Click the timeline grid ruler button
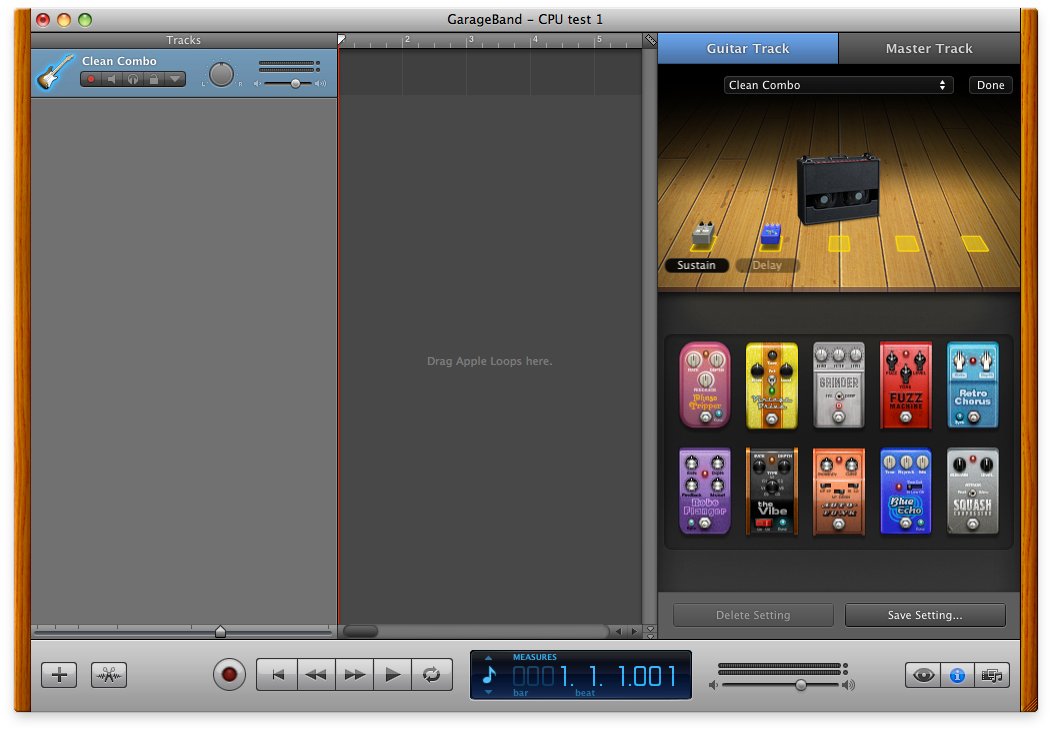 click(x=650, y=40)
